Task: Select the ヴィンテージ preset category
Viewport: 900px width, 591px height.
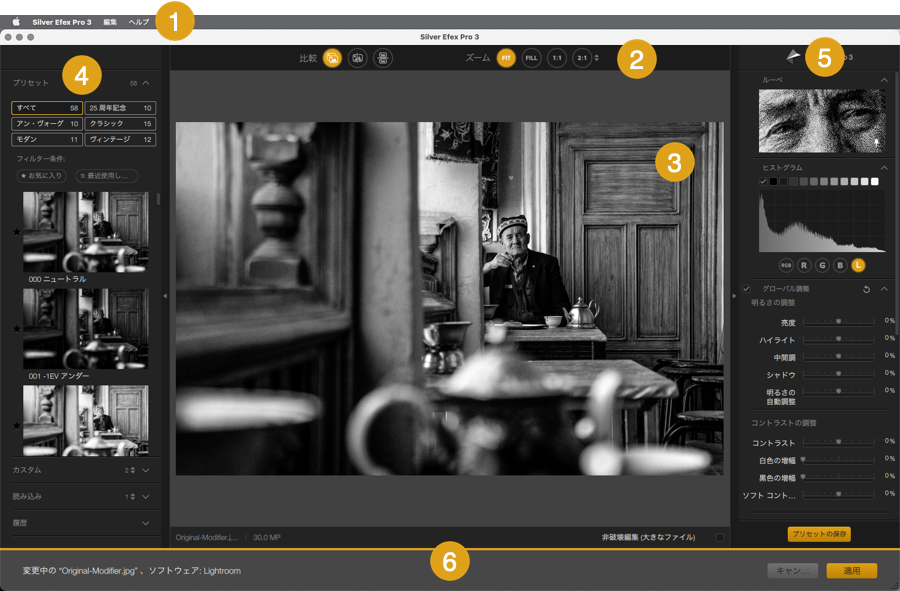Action: 121,139
